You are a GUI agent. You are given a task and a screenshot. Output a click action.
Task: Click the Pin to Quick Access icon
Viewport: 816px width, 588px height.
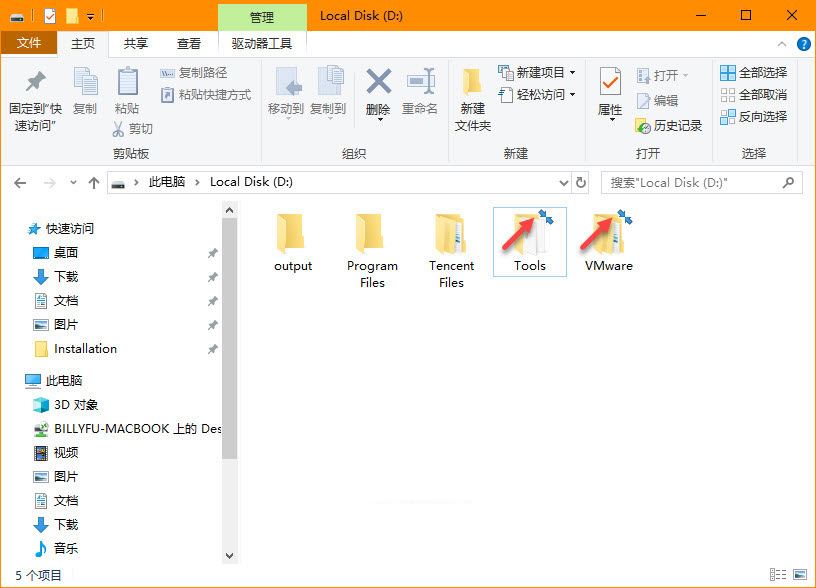tap(35, 82)
